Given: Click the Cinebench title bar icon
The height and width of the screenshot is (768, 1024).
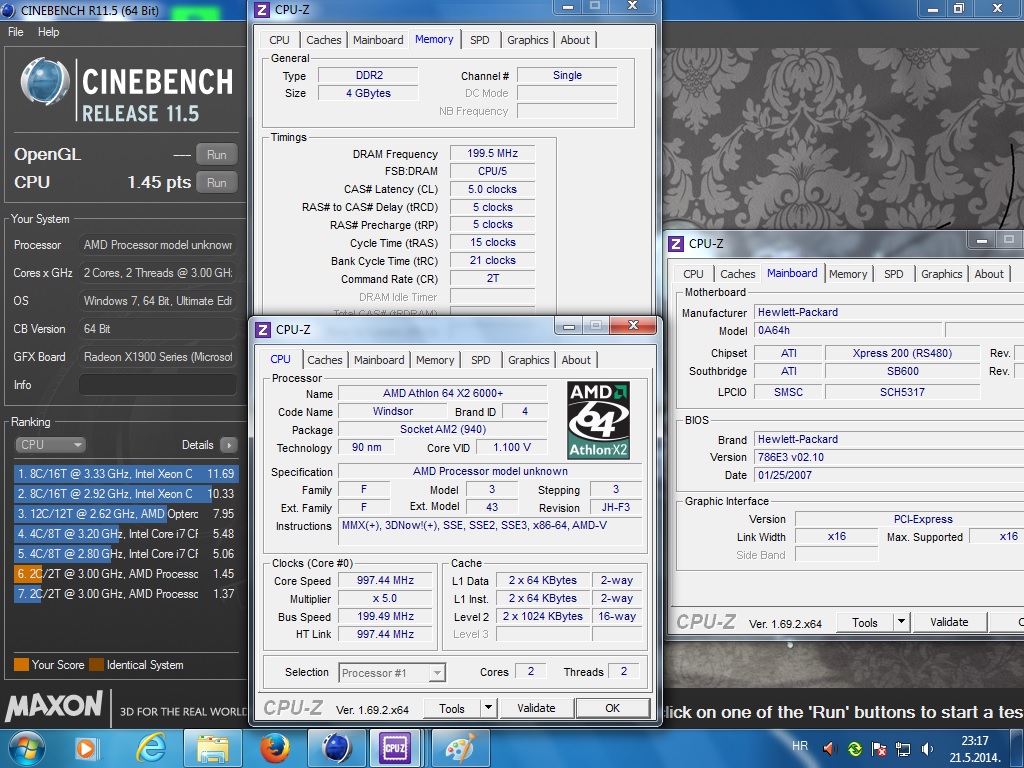Looking at the screenshot, I should pyautogui.click(x=9, y=10).
